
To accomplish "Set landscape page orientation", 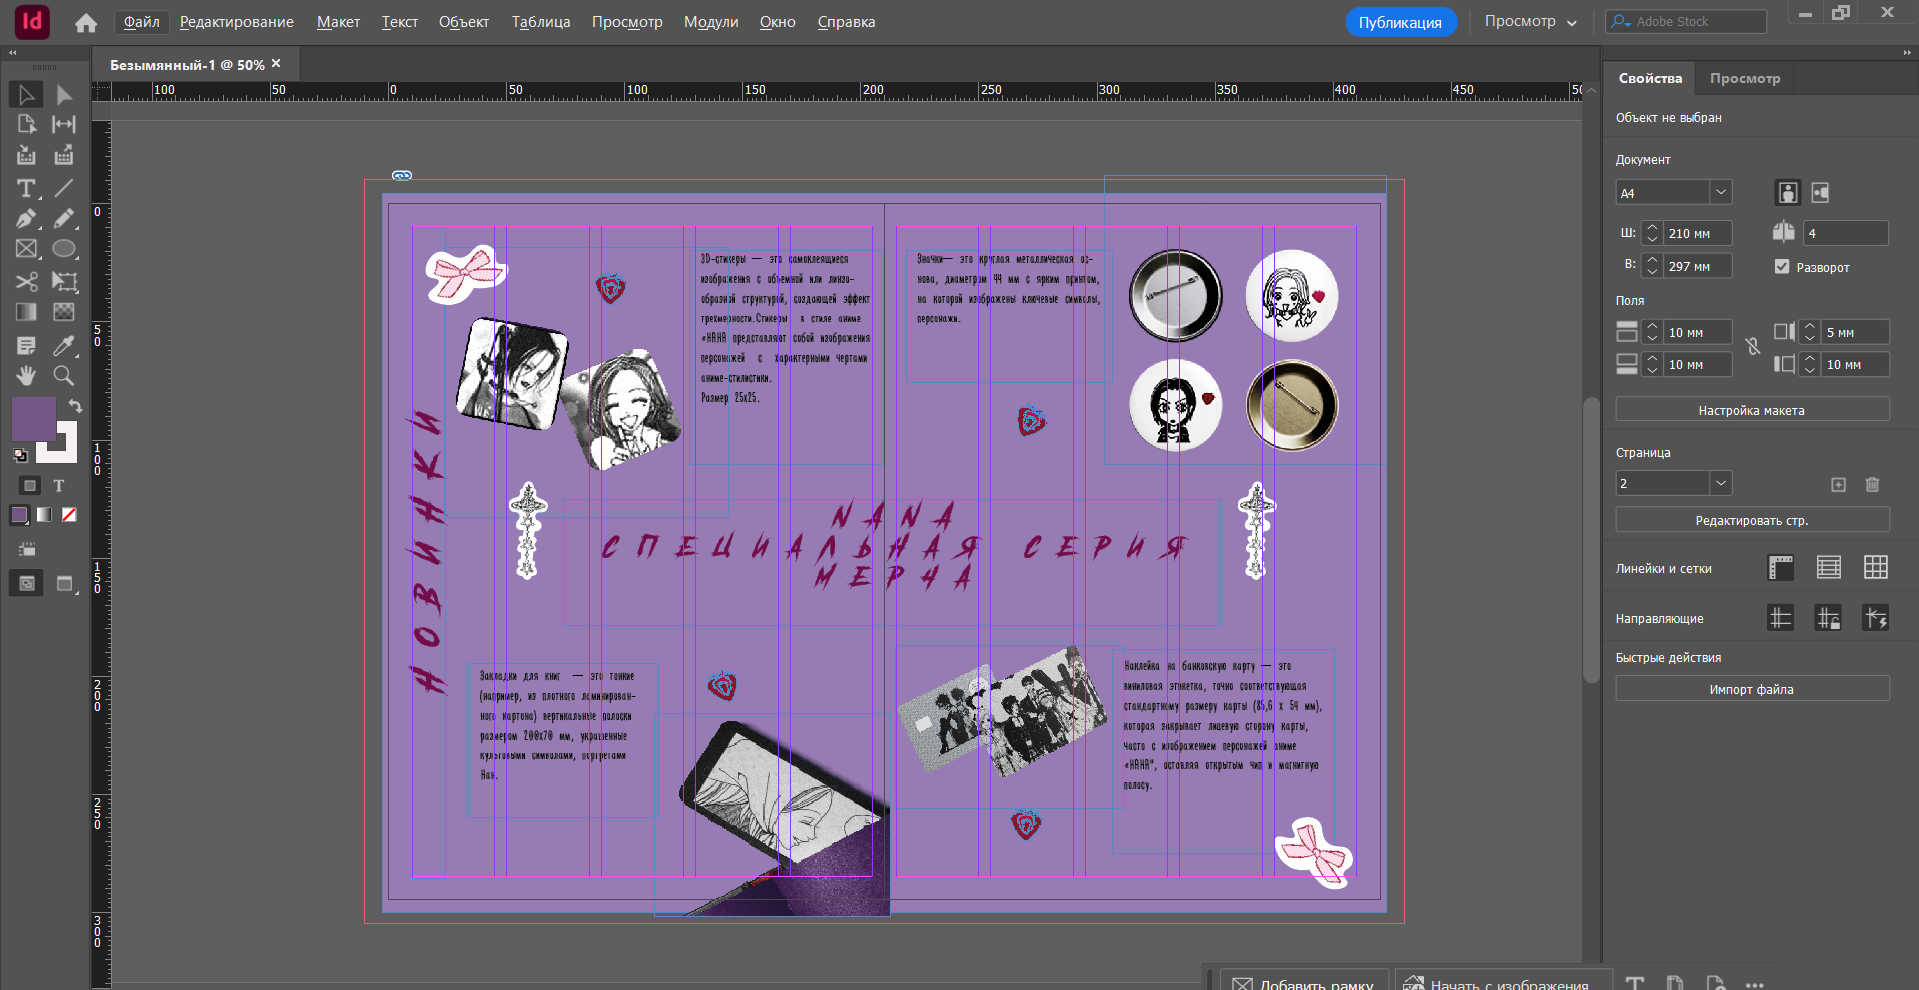I will pos(1820,193).
